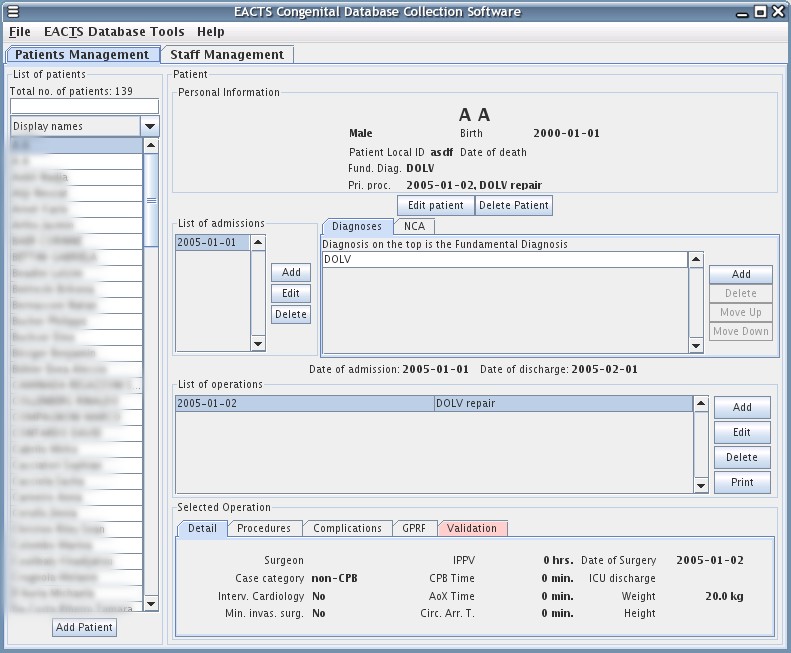Select the GPRF tab
Viewport: 791px width, 653px height.
coord(414,528)
